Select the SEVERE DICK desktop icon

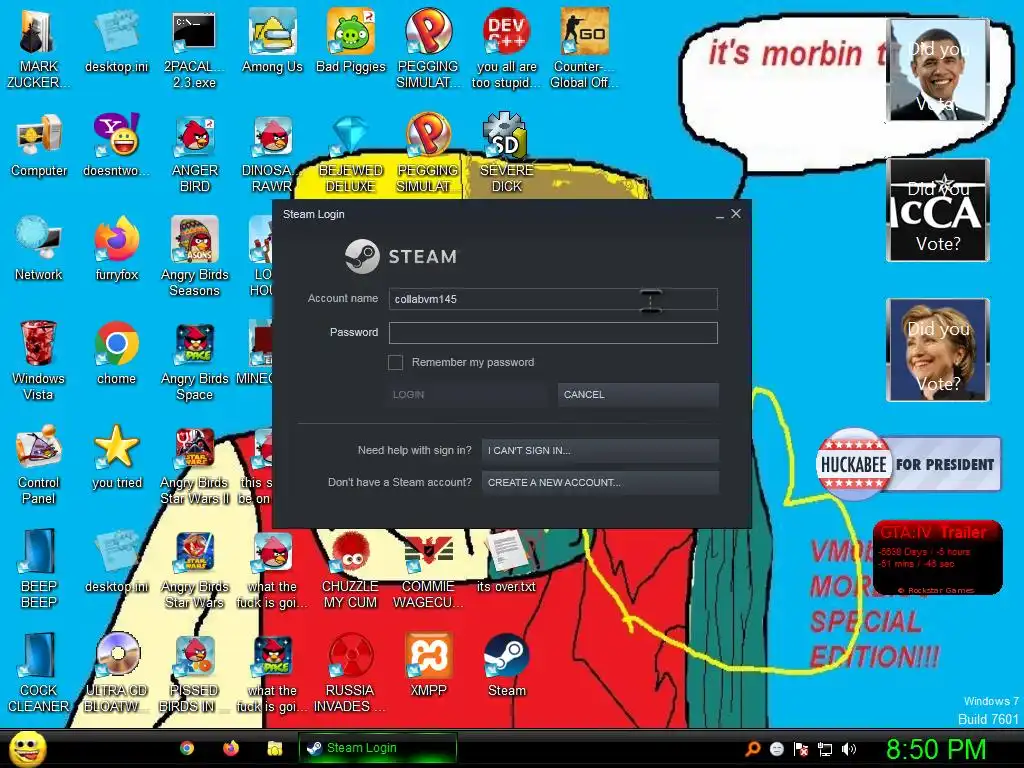(x=506, y=153)
